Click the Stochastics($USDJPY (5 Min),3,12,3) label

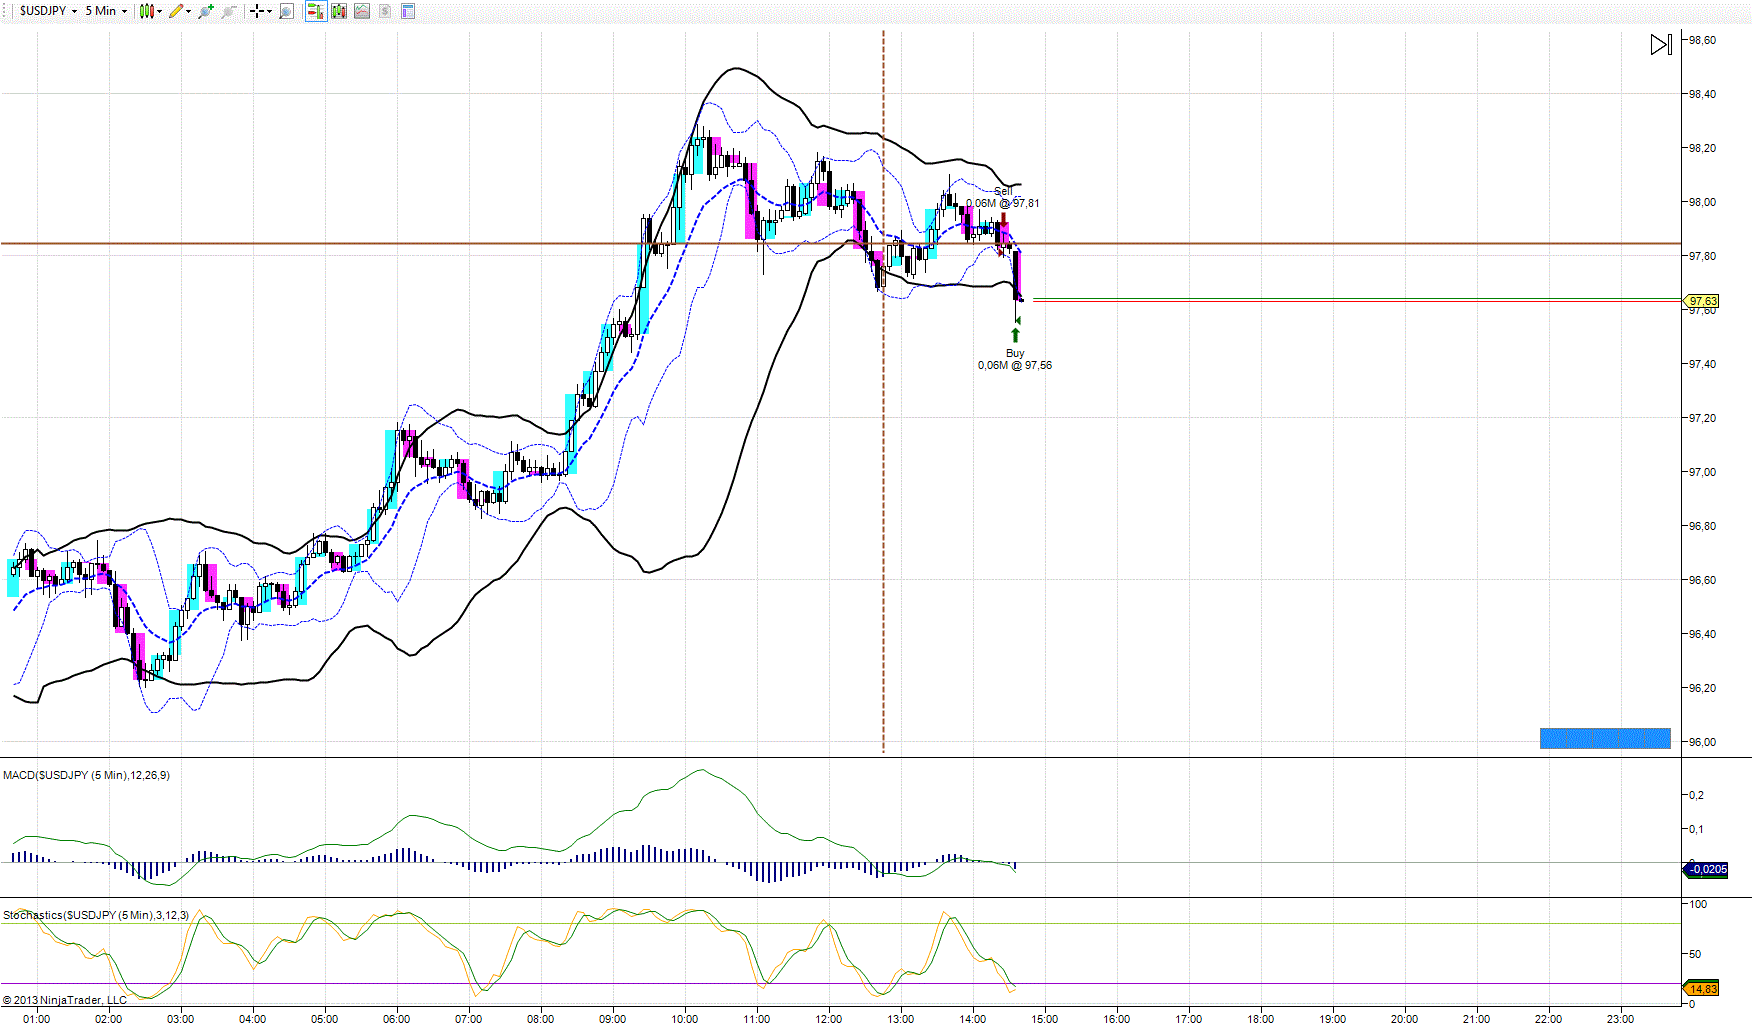[x=96, y=915]
